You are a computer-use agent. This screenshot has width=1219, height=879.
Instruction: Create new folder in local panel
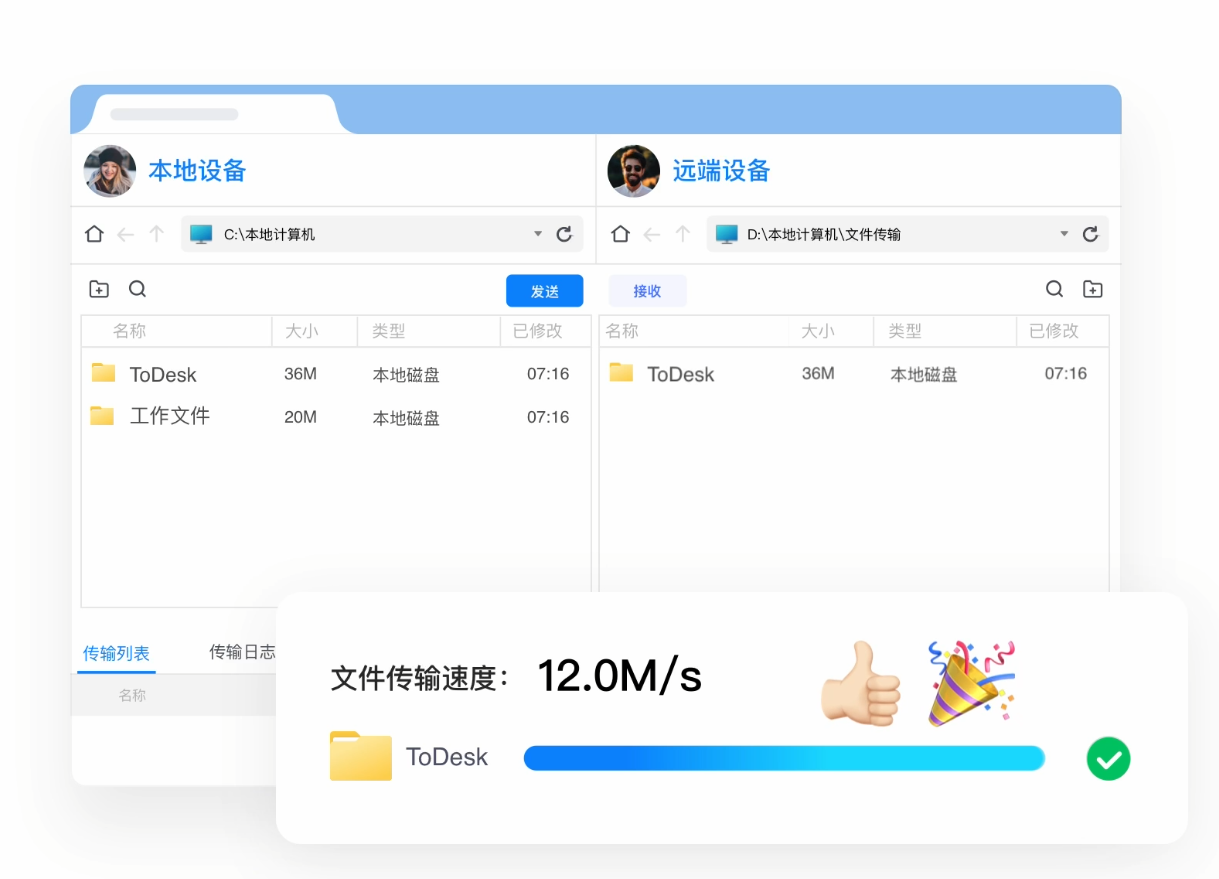[99, 289]
